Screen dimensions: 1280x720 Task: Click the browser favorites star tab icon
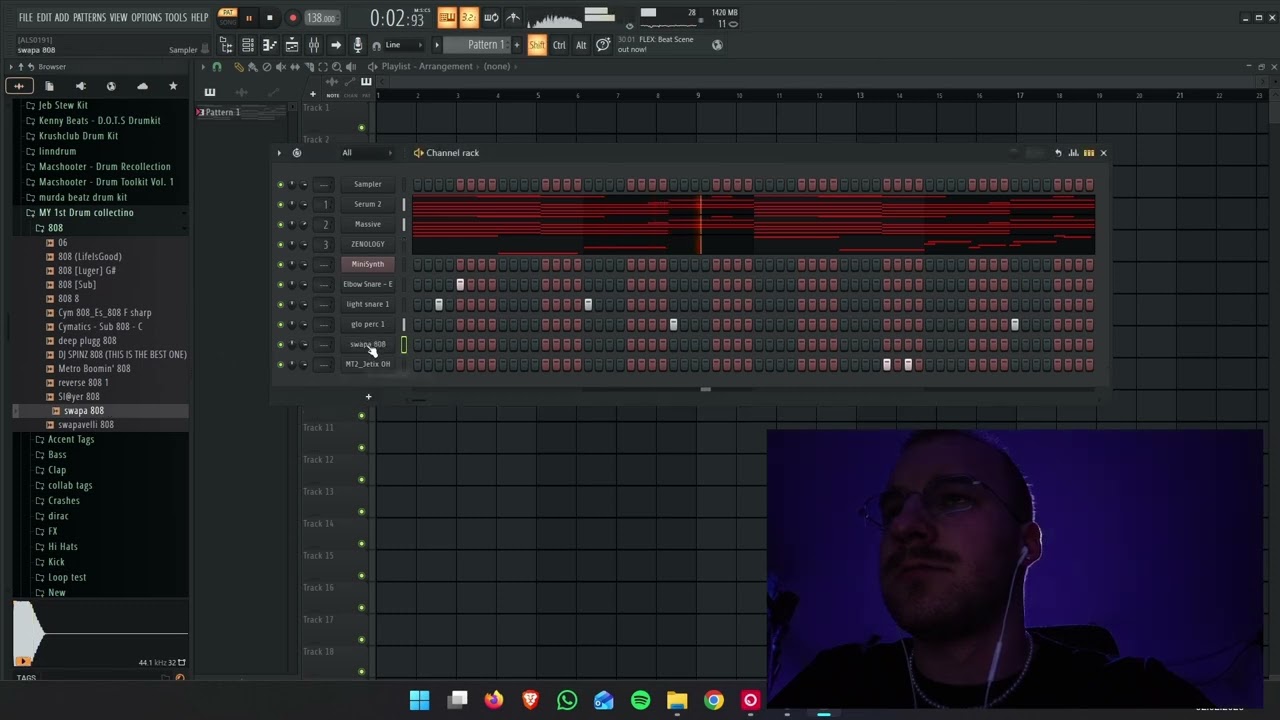(x=173, y=86)
